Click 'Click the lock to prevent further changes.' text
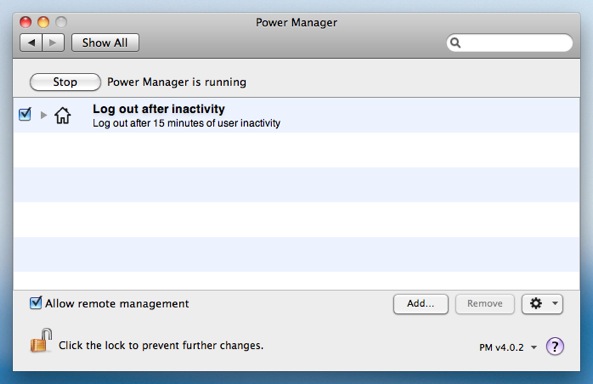 tap(161, 345)
